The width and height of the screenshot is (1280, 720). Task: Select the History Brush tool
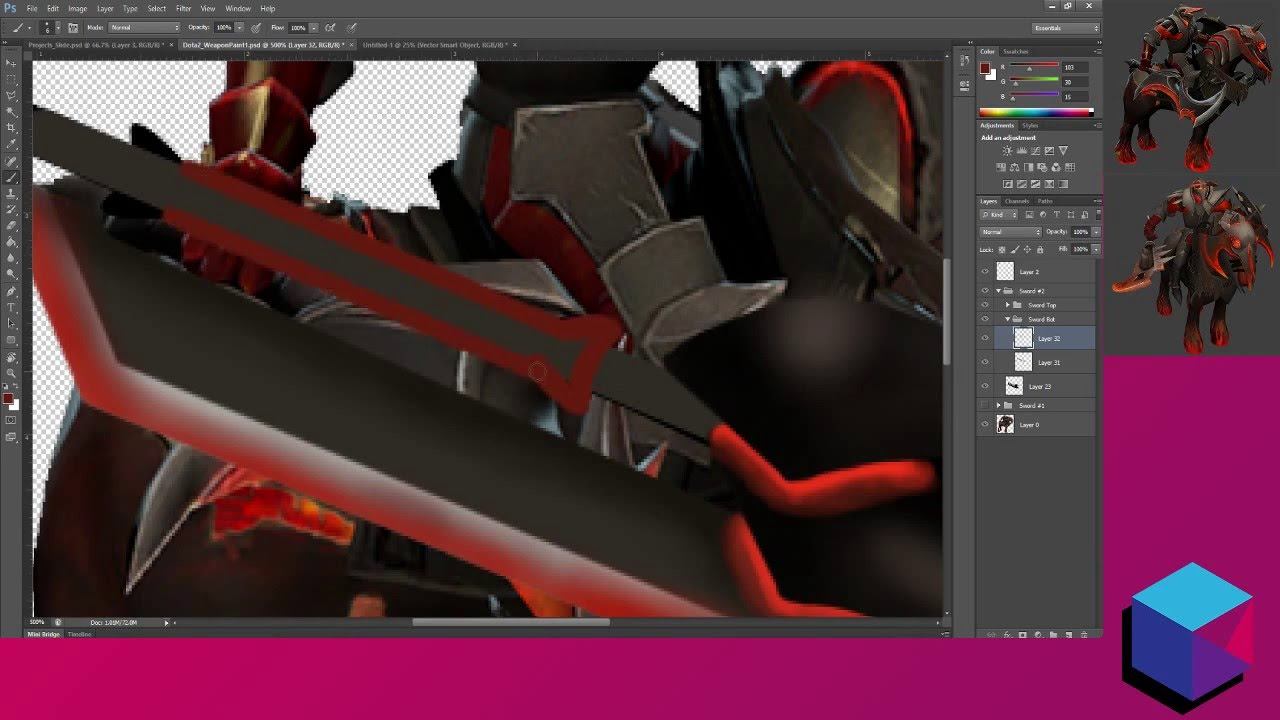tap(12, 210)
